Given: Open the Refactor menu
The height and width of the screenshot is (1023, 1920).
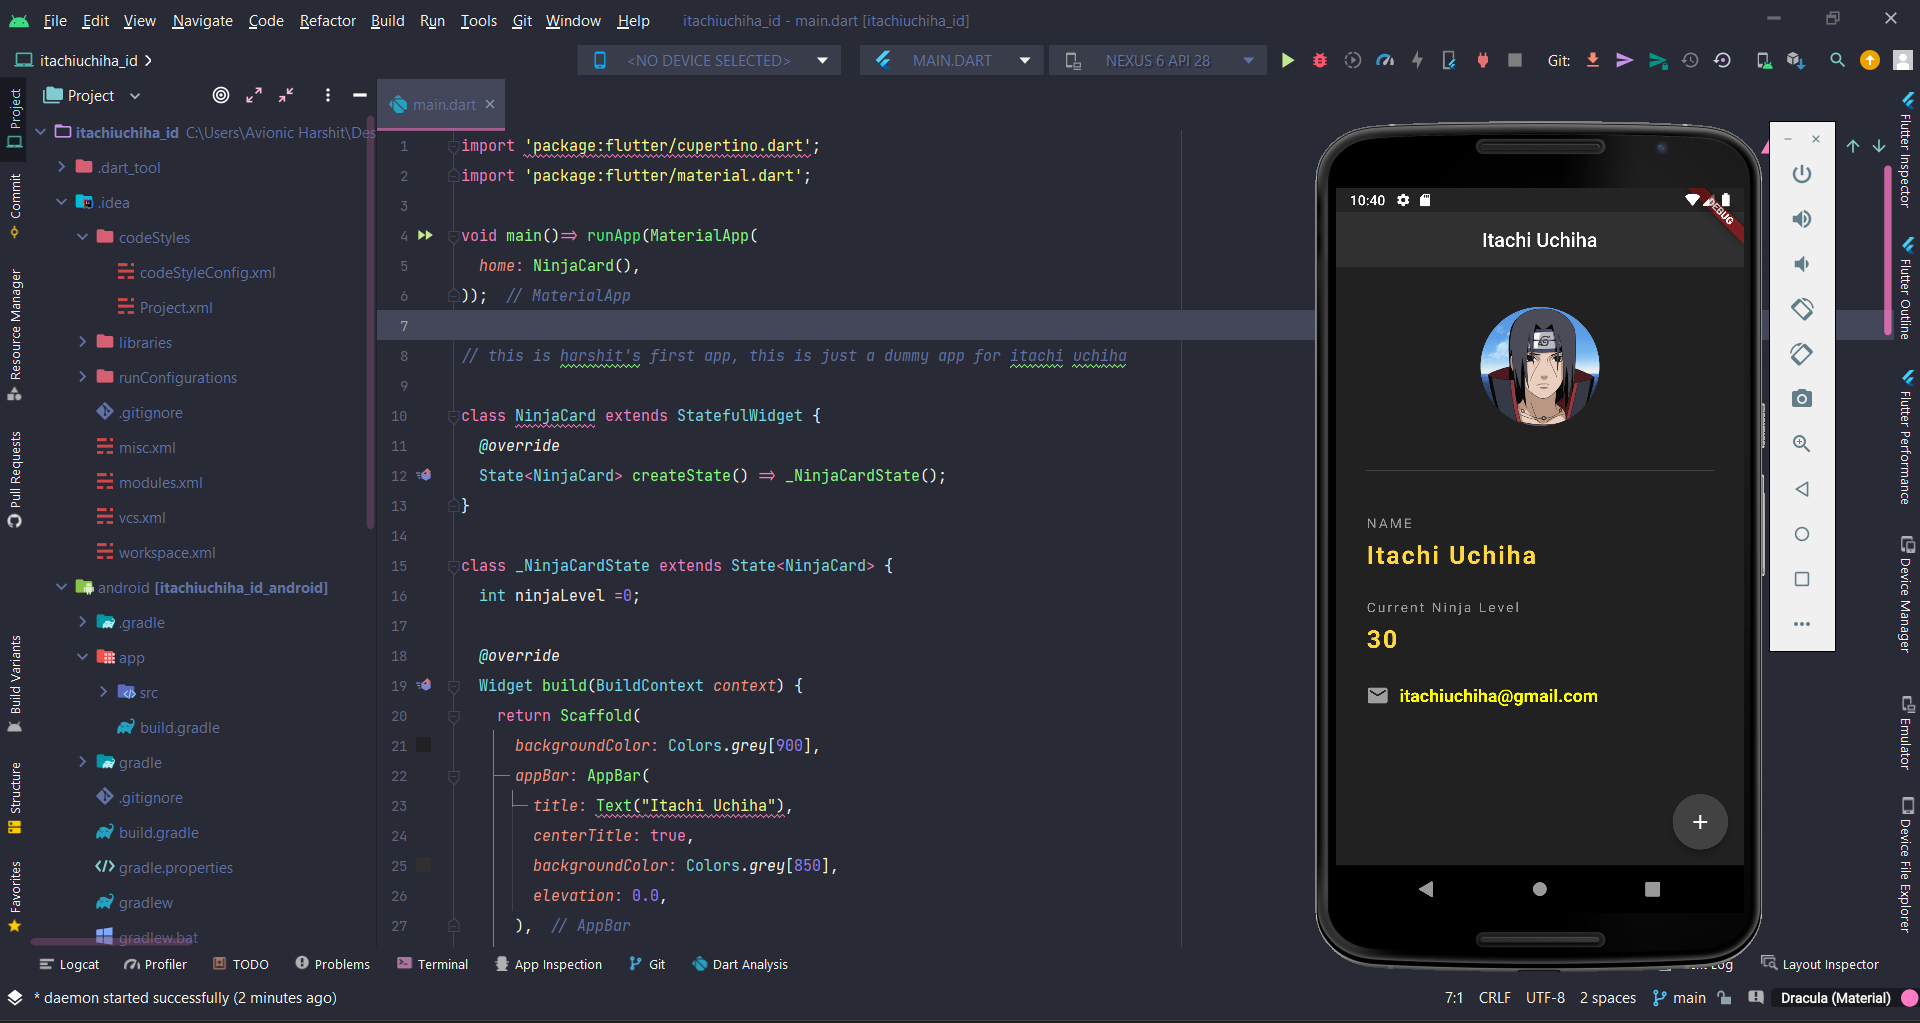Looking at the screenshot, I should coord(327,20).
